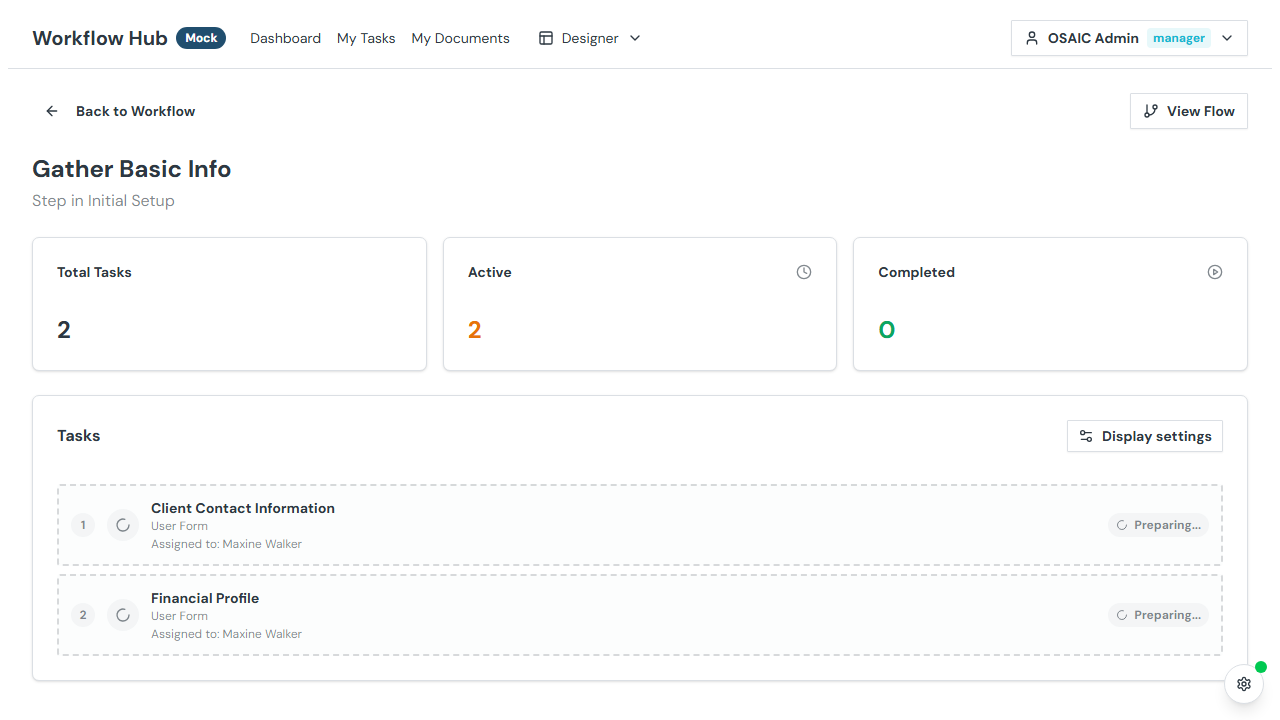Go to the Dashboard menu item
The width and height of the screenshot is (1280, 720).
(285, 37)
